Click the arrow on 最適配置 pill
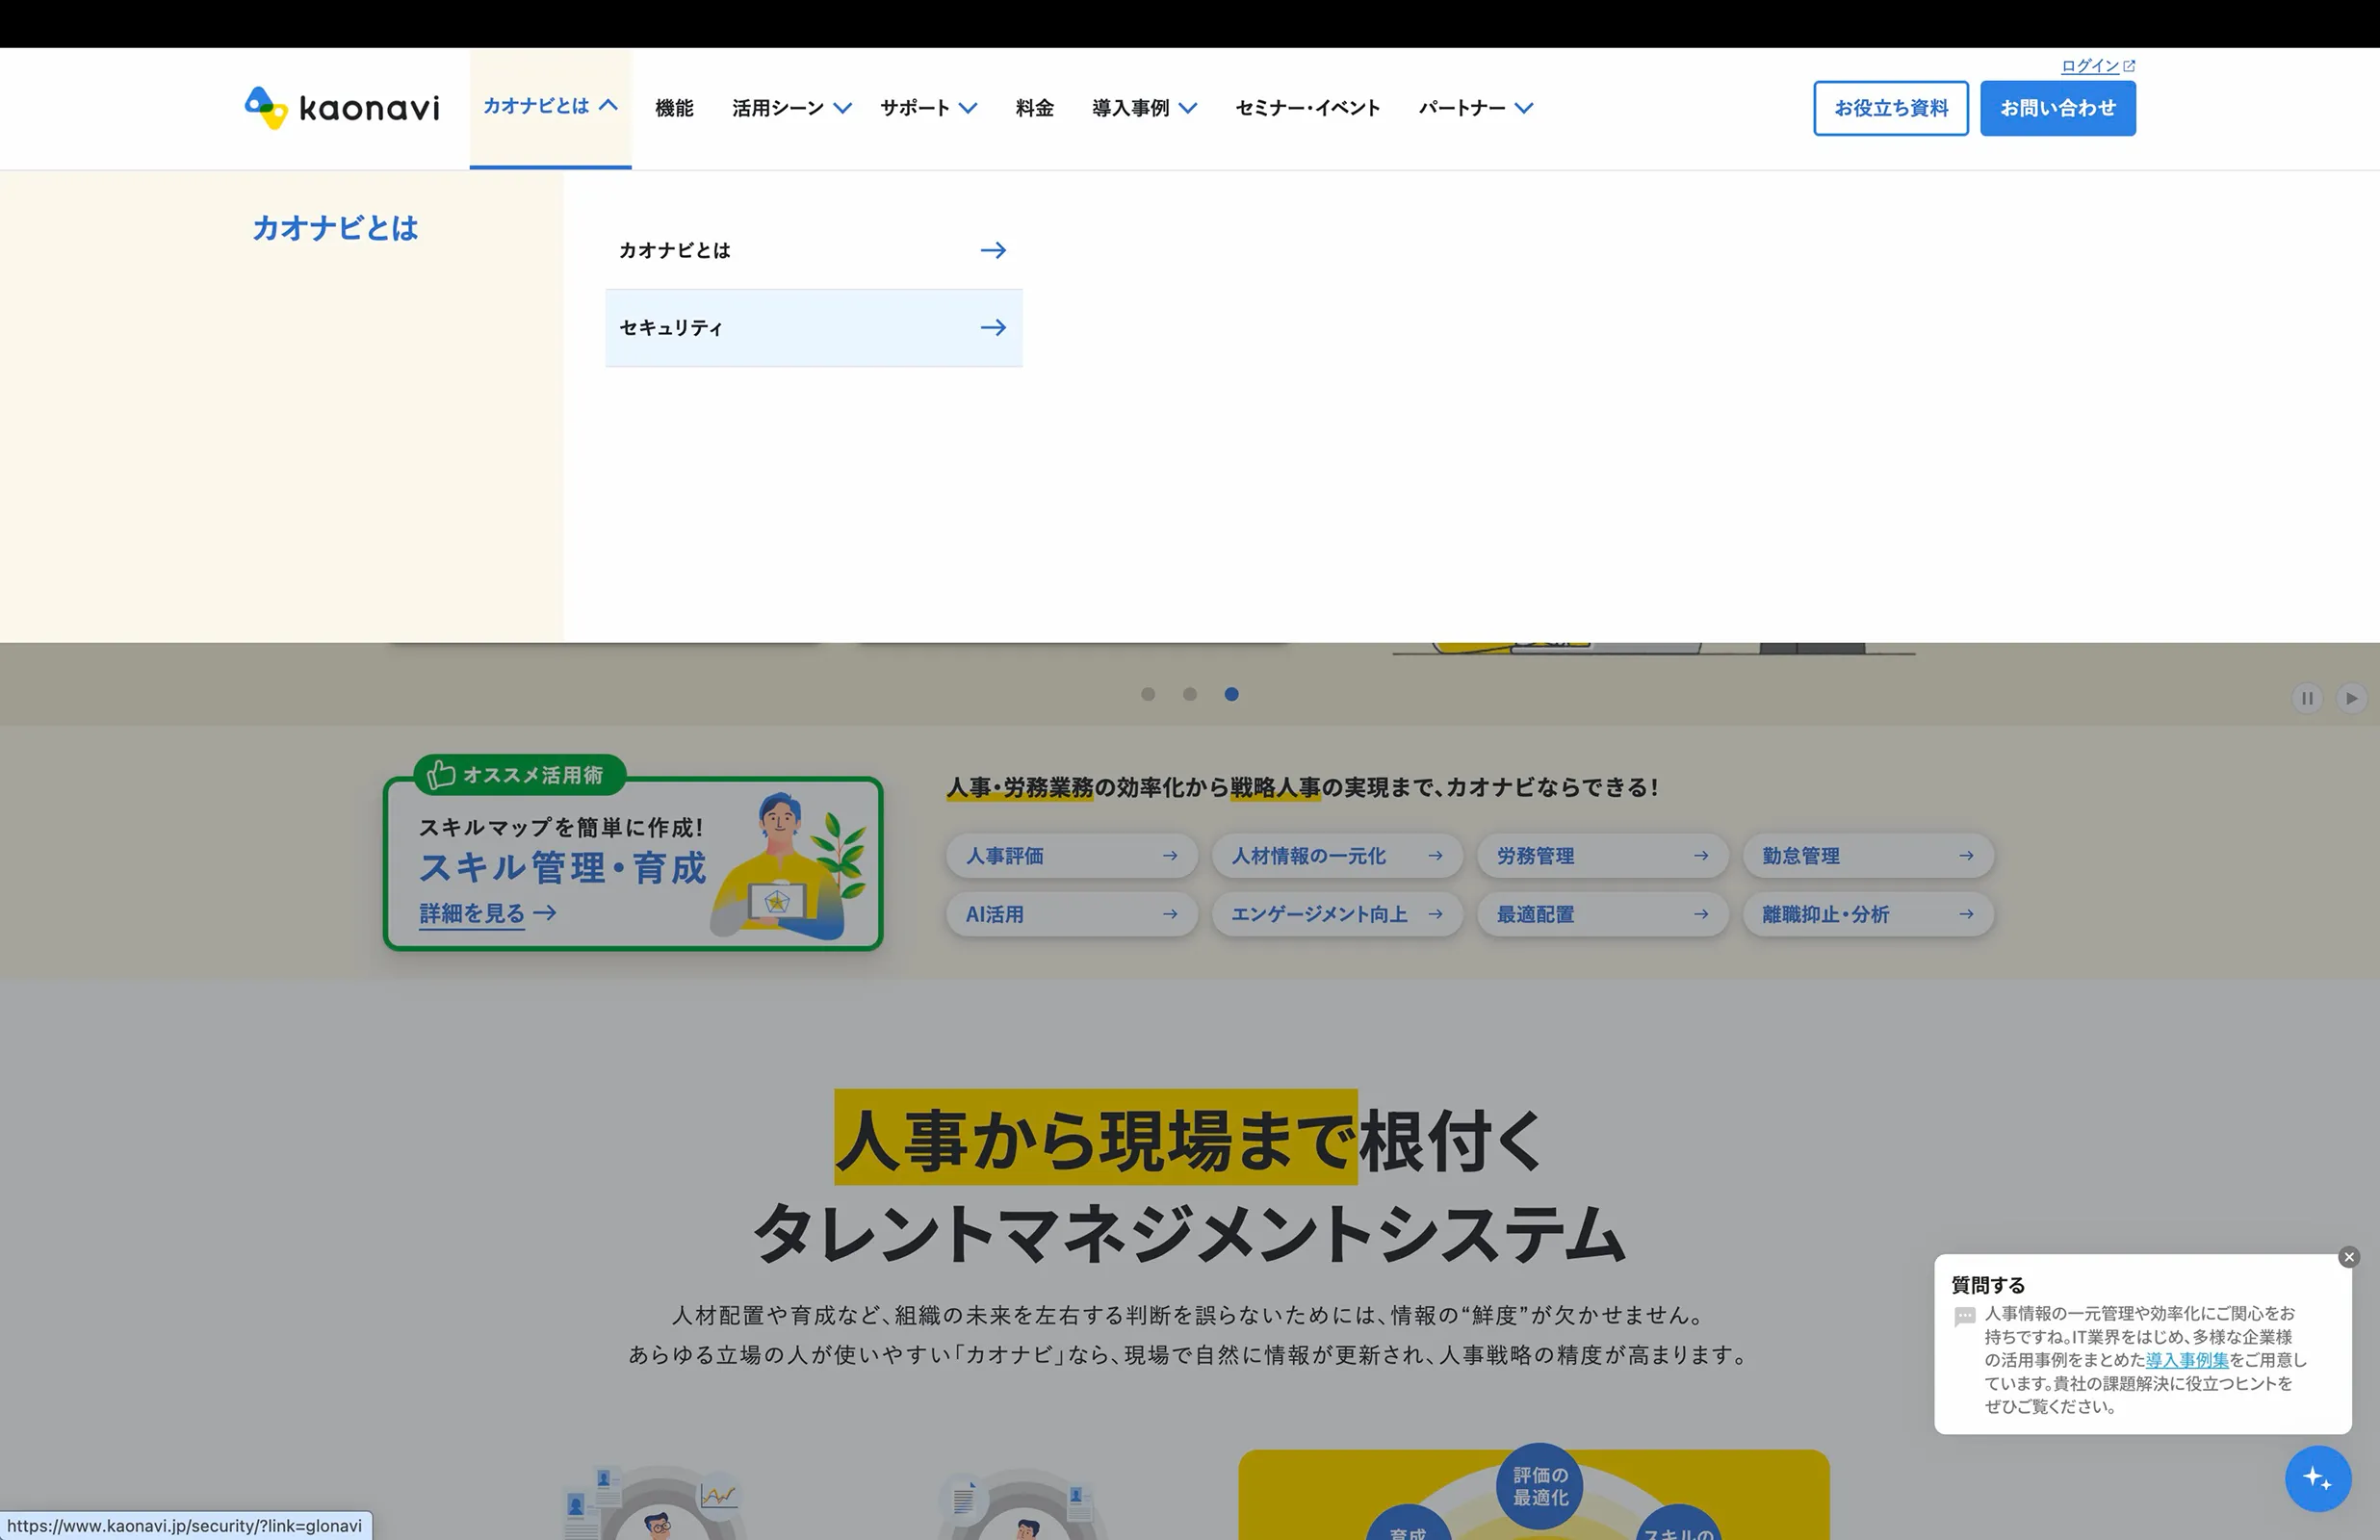Viewport: 2380px width, 1540px height. click(1701, 914)
